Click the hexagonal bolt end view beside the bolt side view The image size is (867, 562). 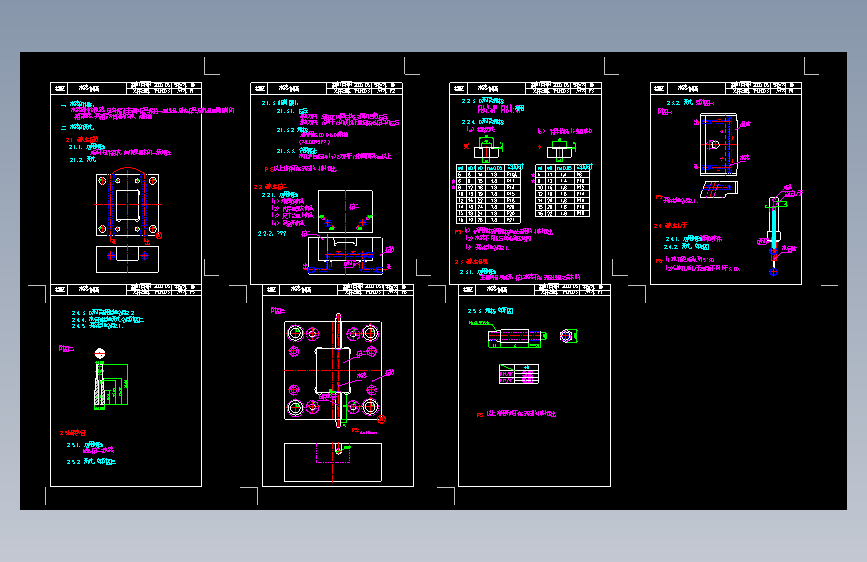pos(568,336)
